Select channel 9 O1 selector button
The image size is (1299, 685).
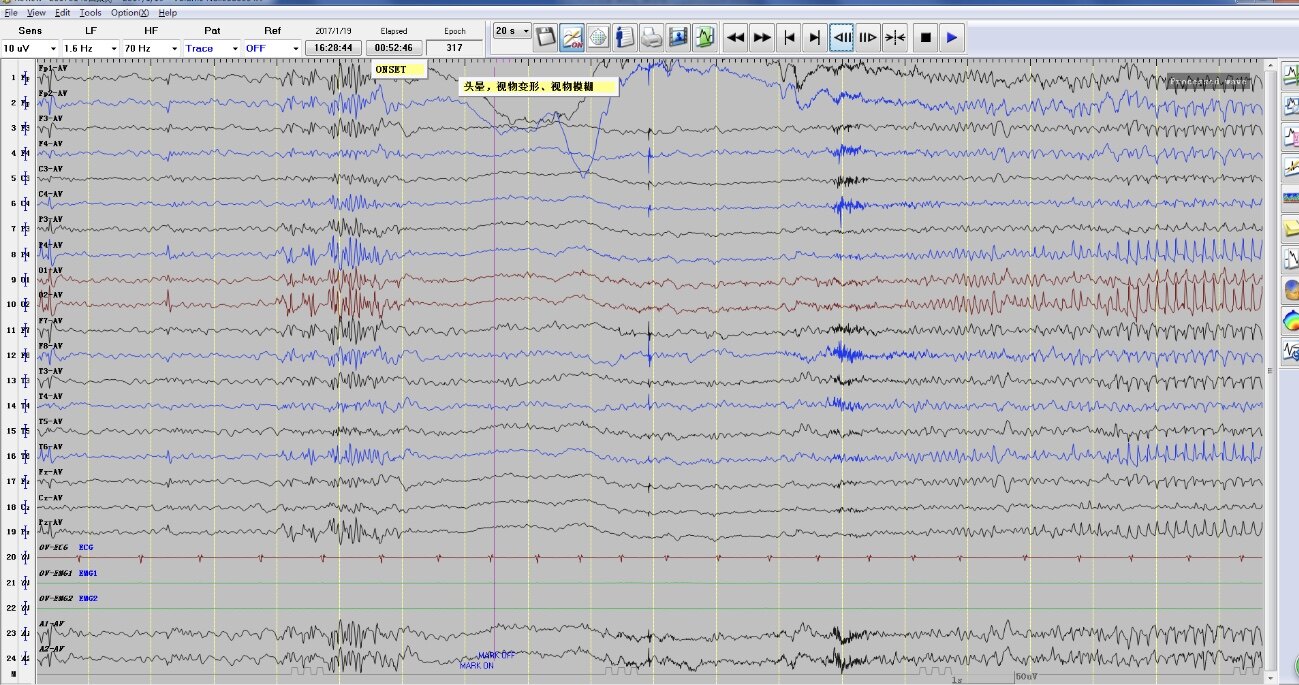(x=24, y=279)
